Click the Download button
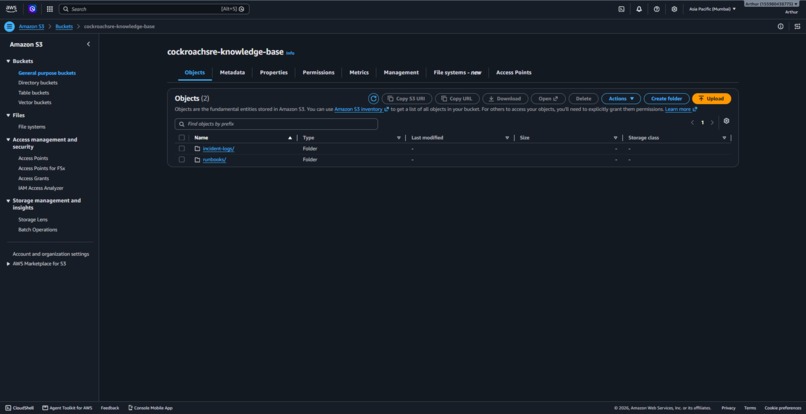Screen dimensions: 806x414 [505, 99]
